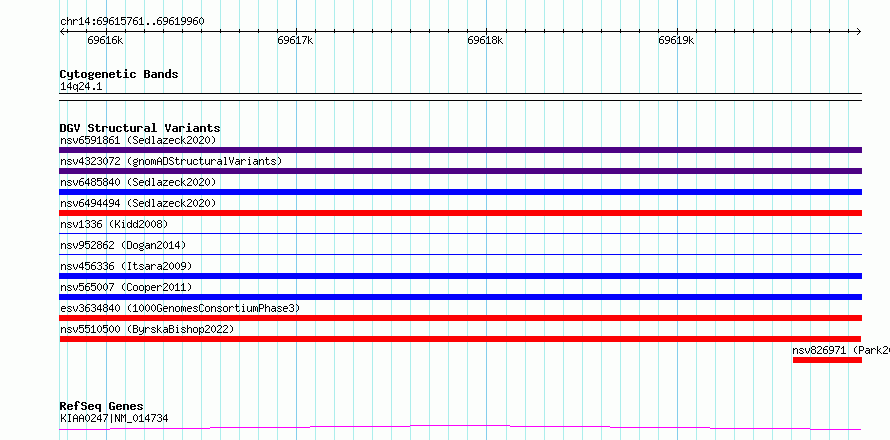Image resolution: width=890 pixels, height=440 pixels.
Task: Open the nsv565007 (Cooper2011) variant label
Action: (x=126, y=287)
